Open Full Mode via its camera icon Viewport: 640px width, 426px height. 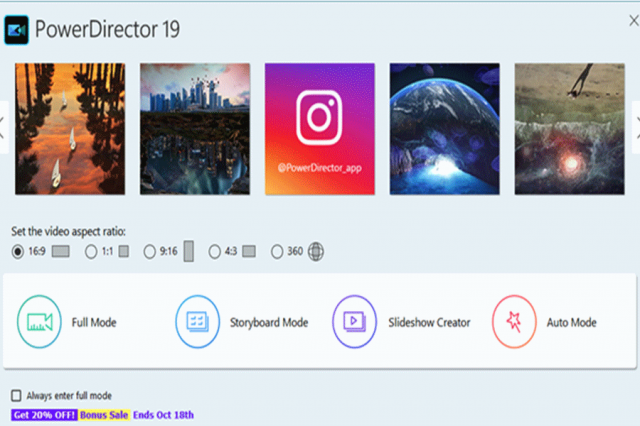point(39,322)
